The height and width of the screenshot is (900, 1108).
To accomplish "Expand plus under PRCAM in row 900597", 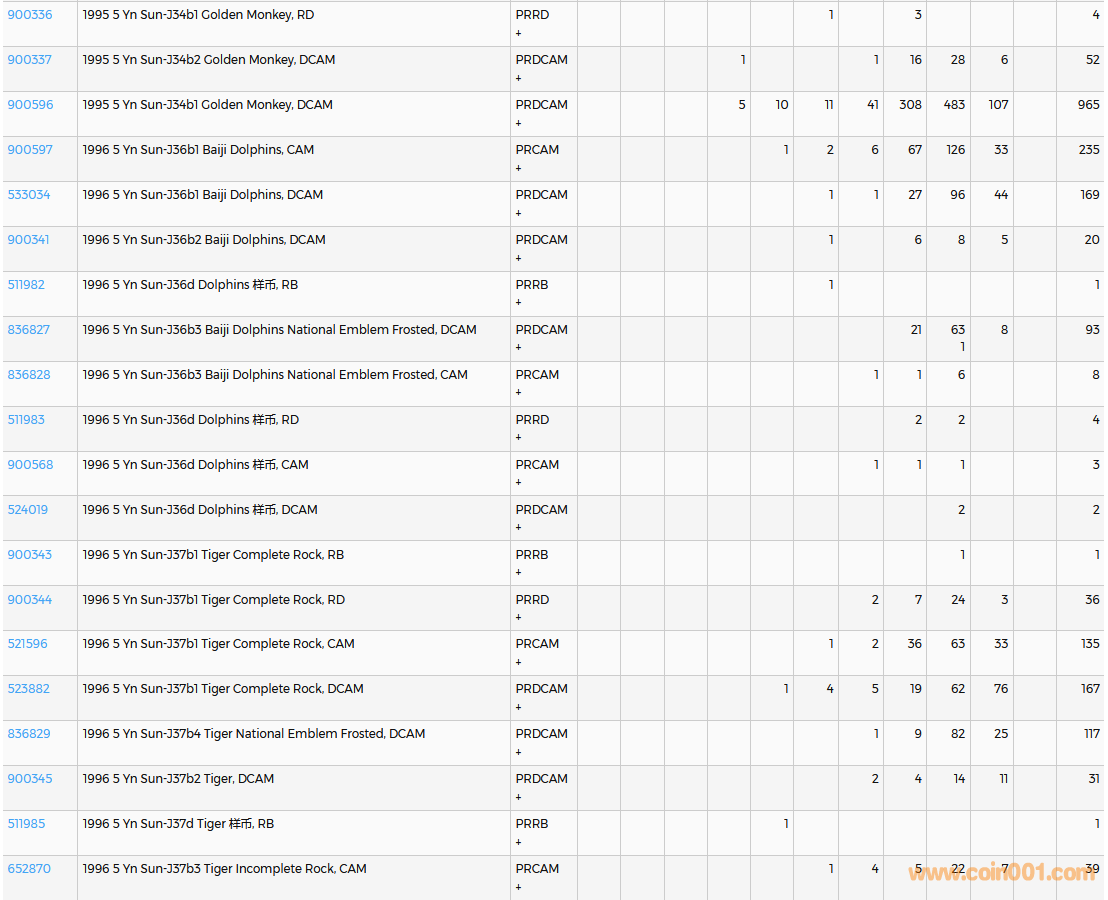I will click(x=518, y=168).
